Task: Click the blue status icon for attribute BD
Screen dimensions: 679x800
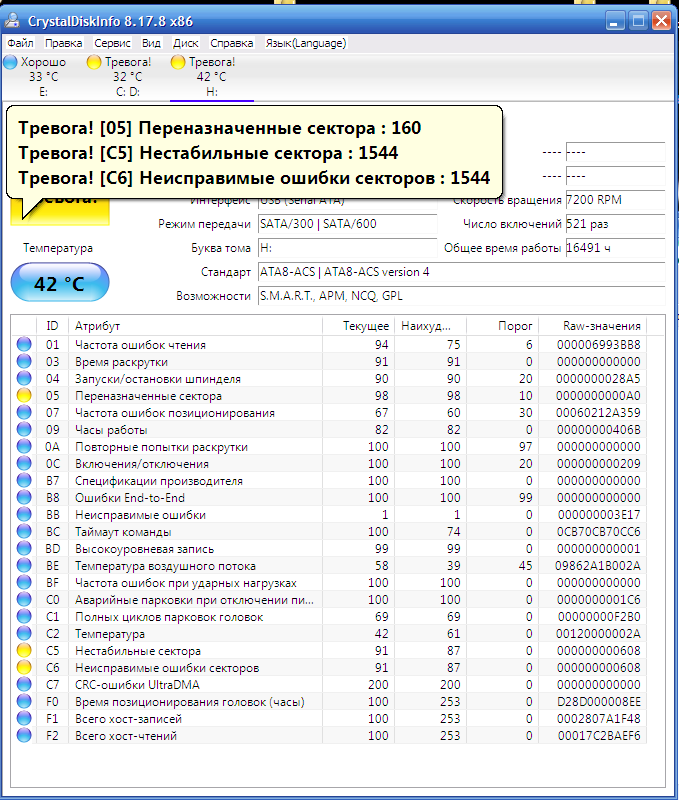Action: (24, 548)
